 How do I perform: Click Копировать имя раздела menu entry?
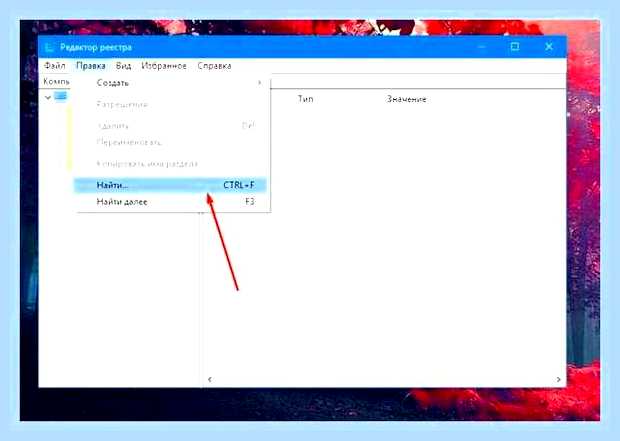pos(170,163)
